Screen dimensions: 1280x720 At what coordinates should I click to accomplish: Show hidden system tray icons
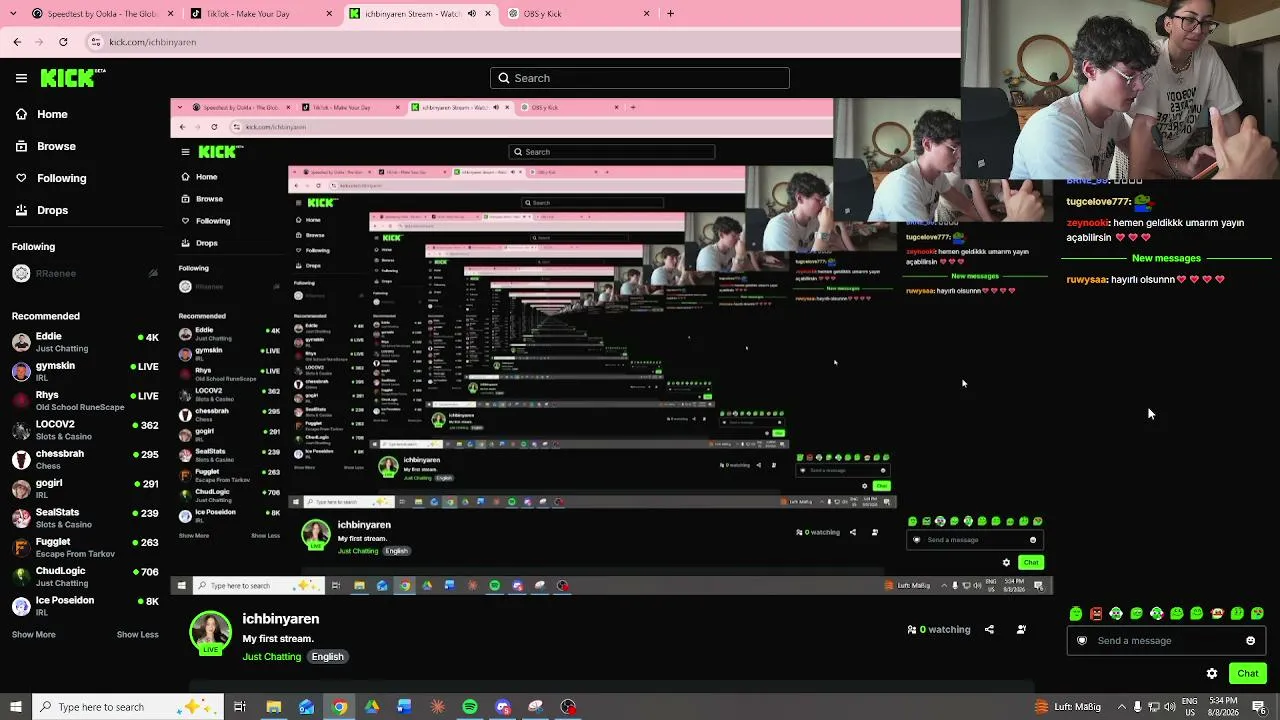click(1121, 707)
